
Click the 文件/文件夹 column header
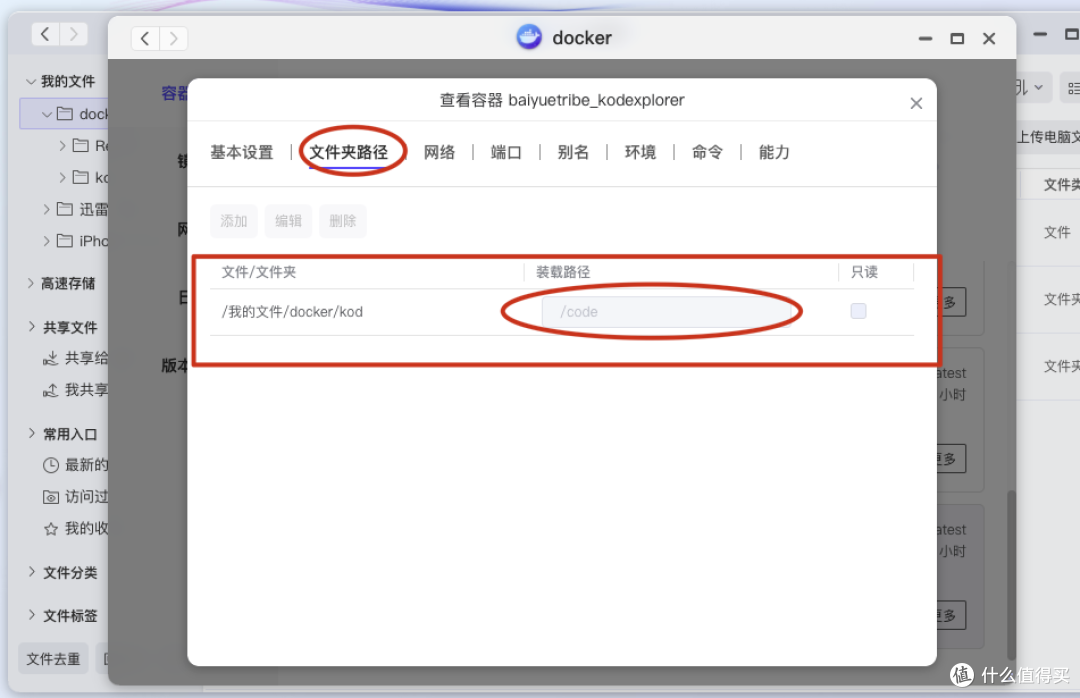tap(259, 272)
